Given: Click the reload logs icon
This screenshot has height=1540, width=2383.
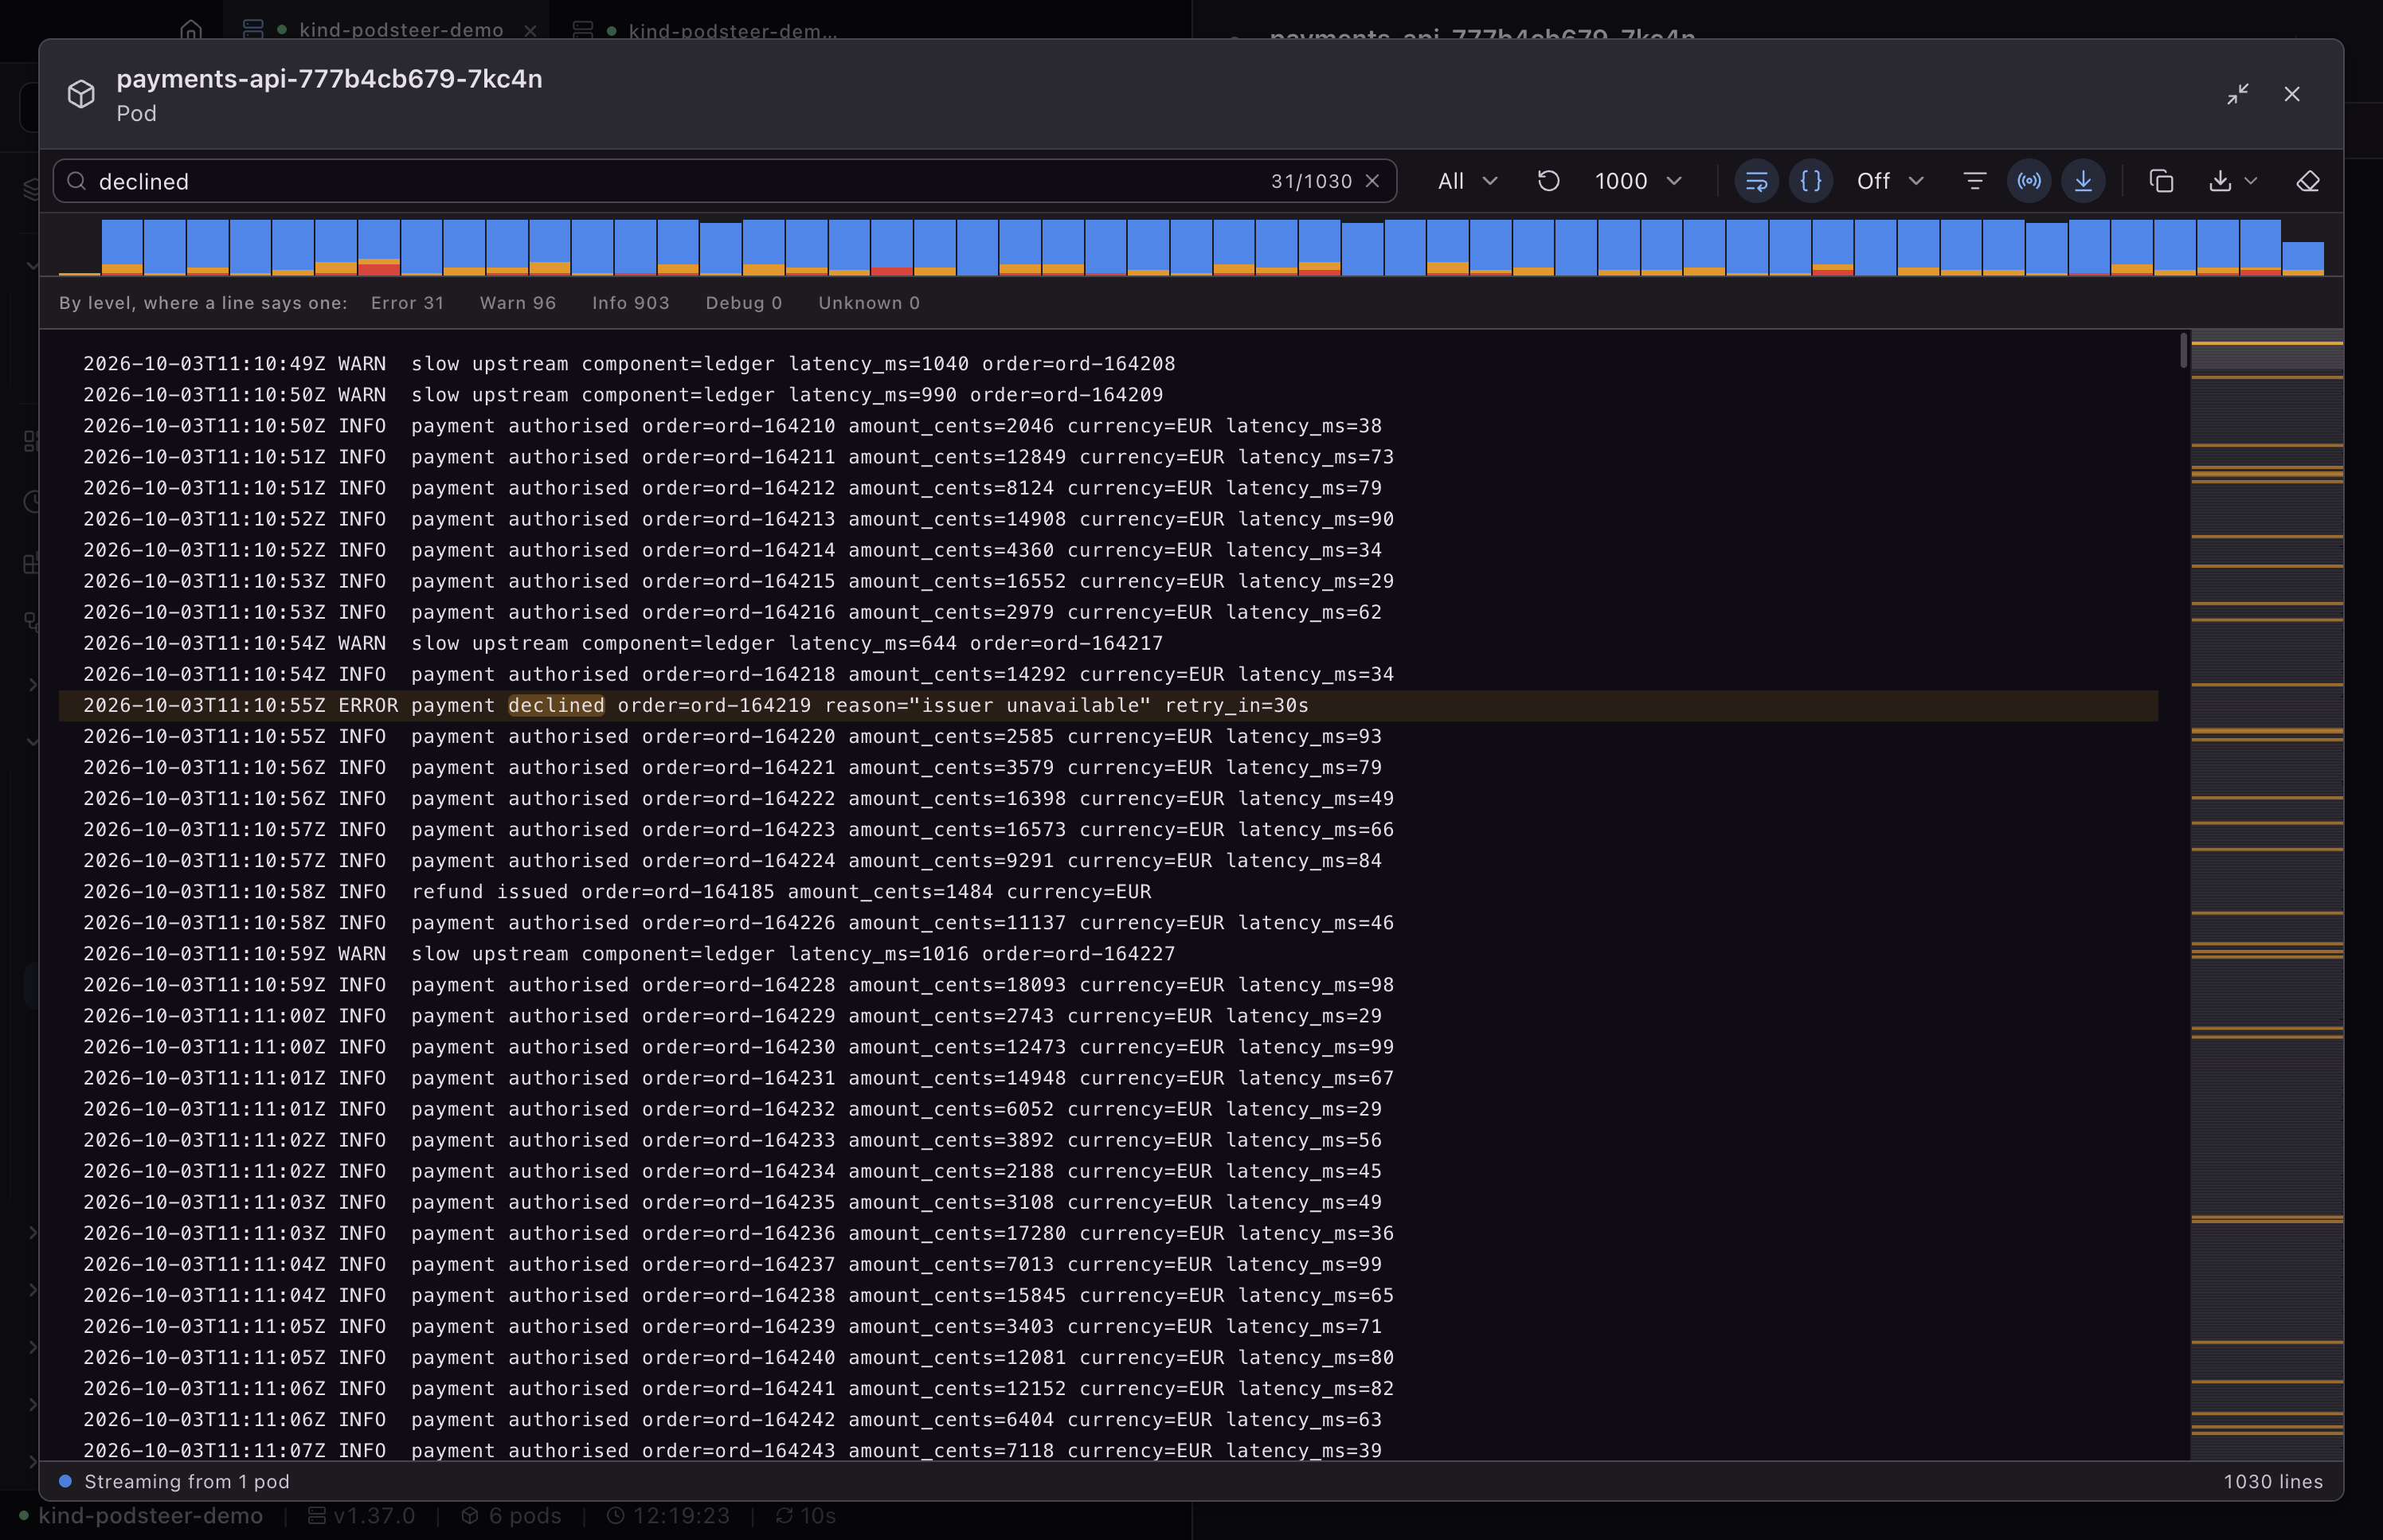Looking at the screenshot, I should [1548, 181].
